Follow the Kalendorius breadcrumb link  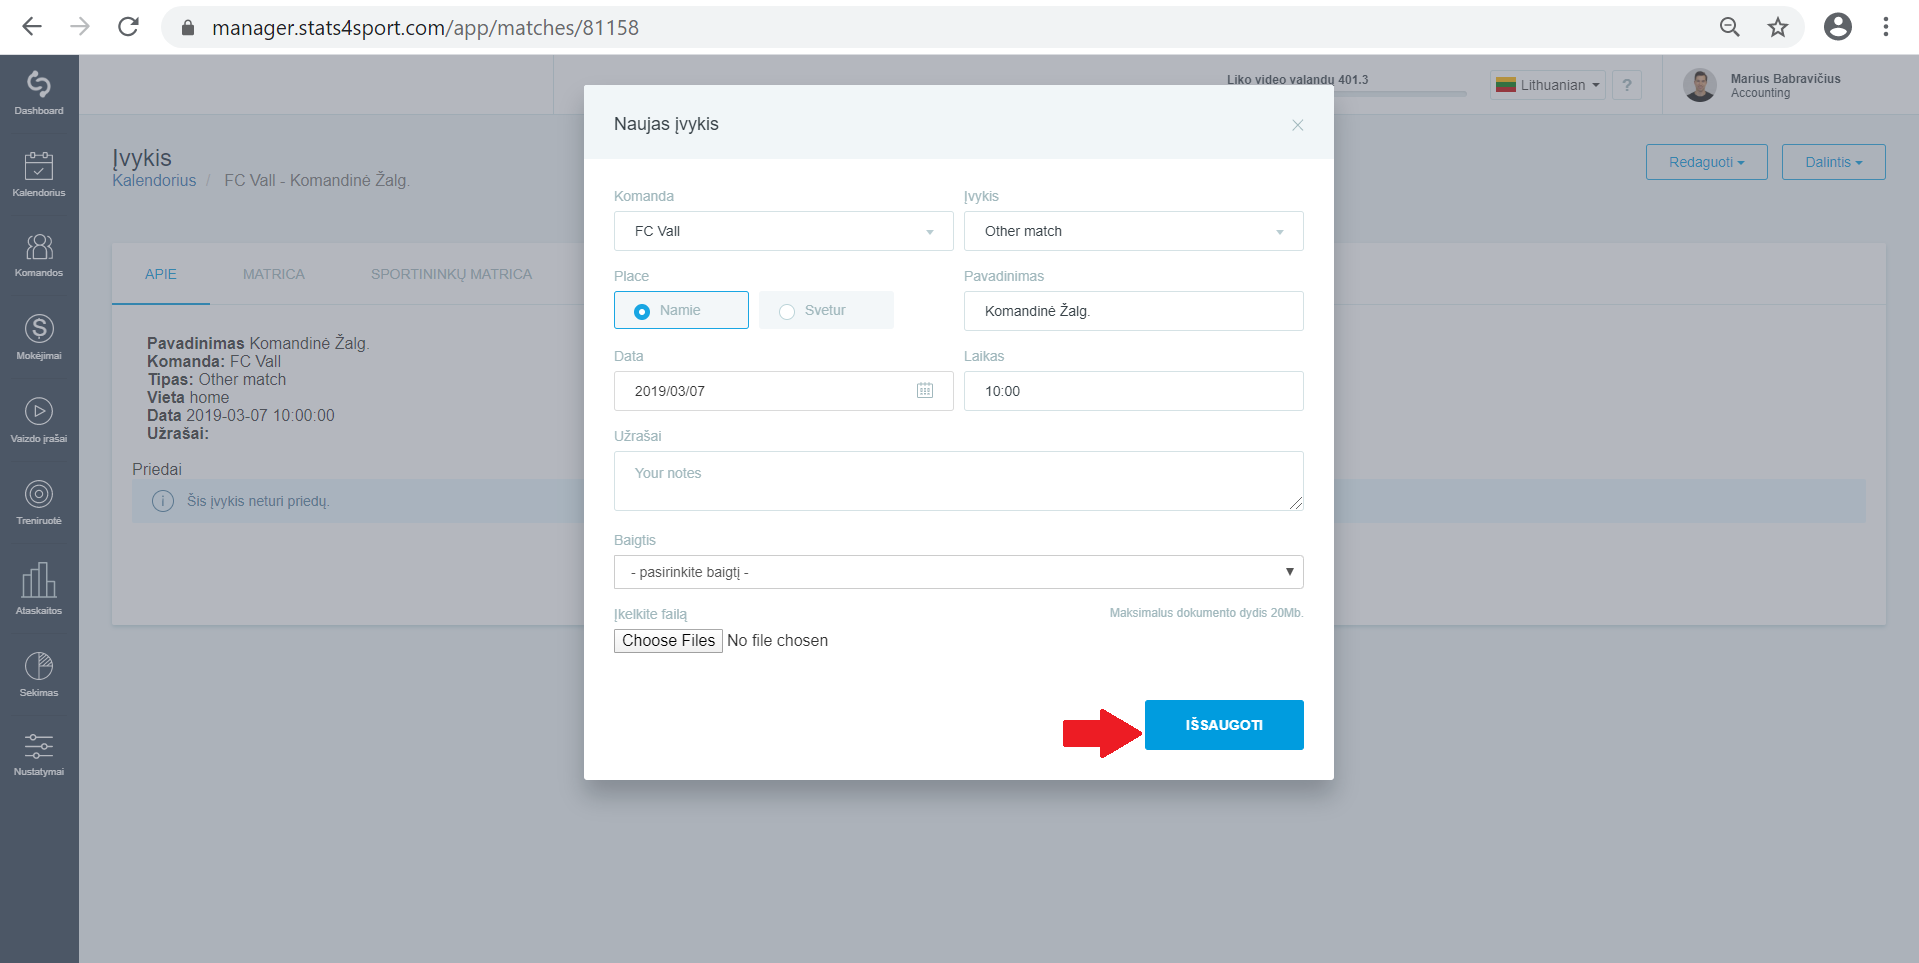tap(154, 181)
